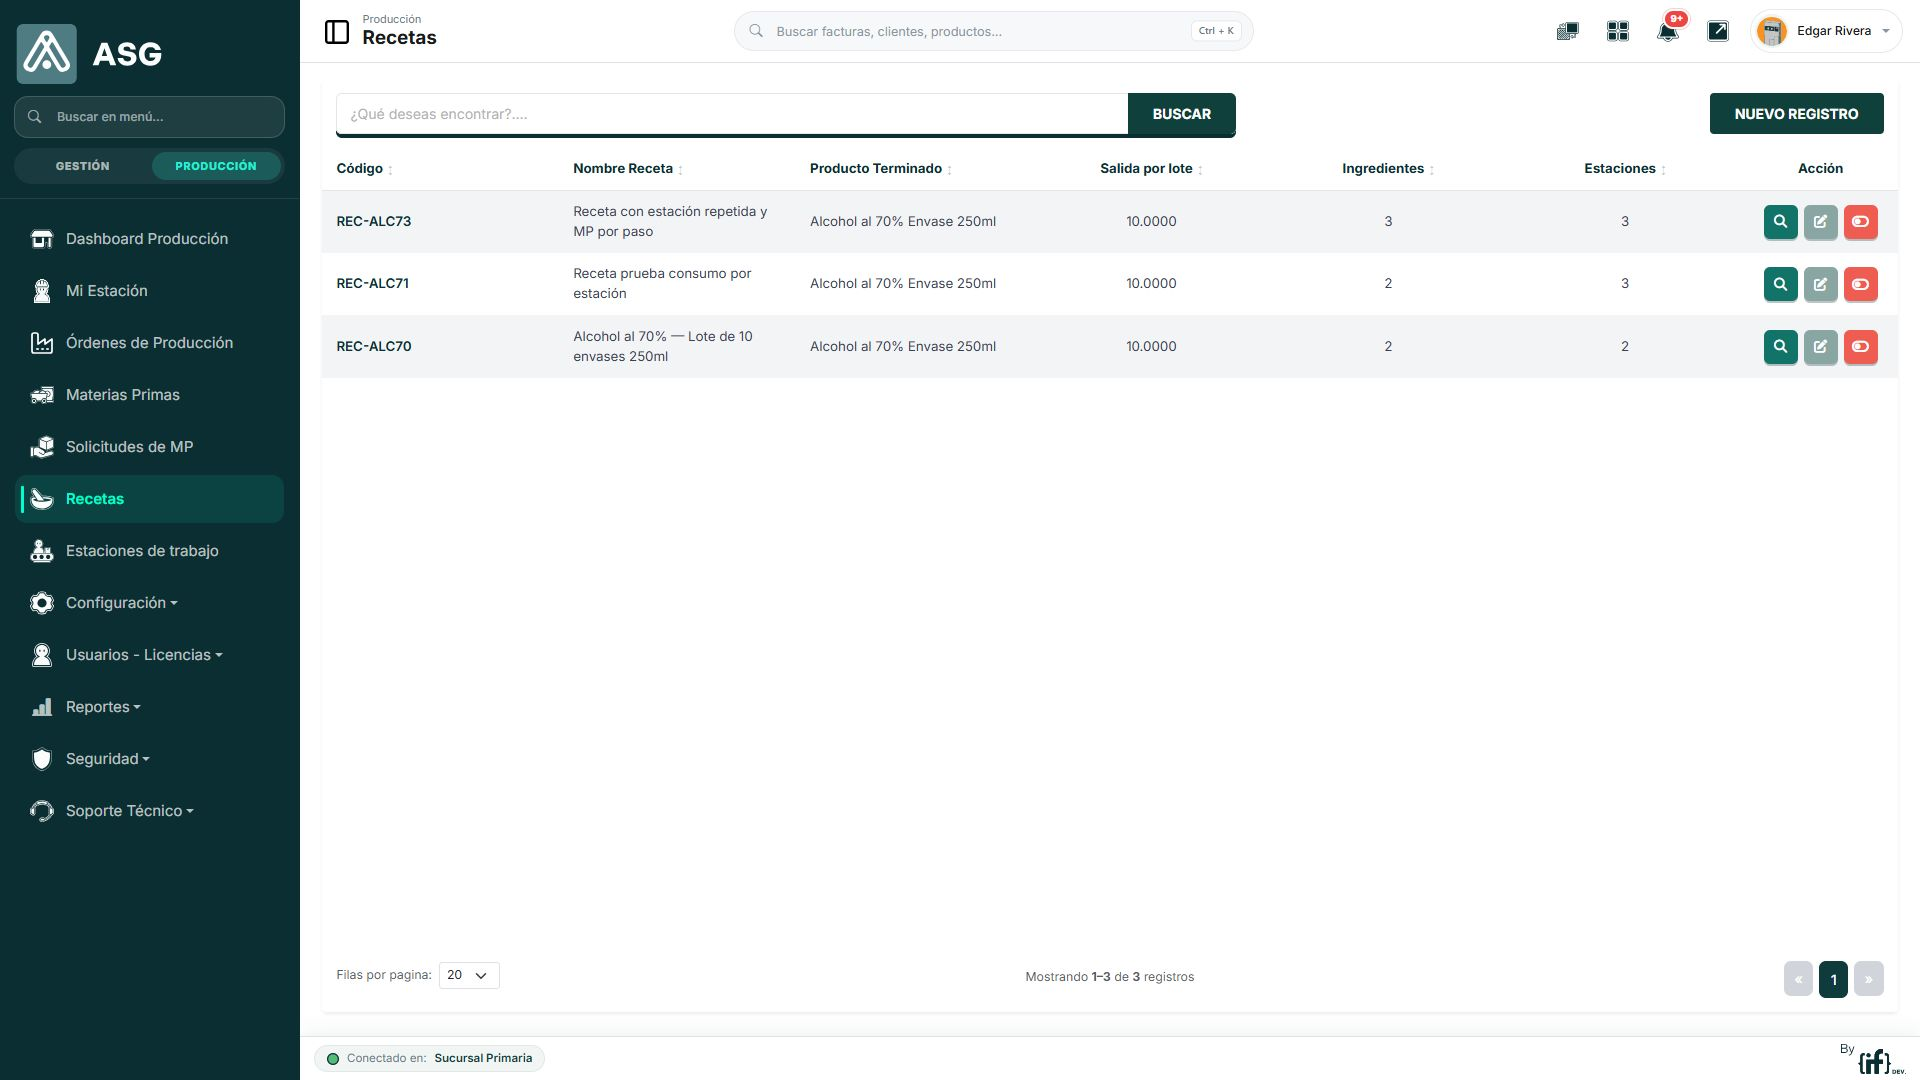Go to page 1

click(1833, 979)
